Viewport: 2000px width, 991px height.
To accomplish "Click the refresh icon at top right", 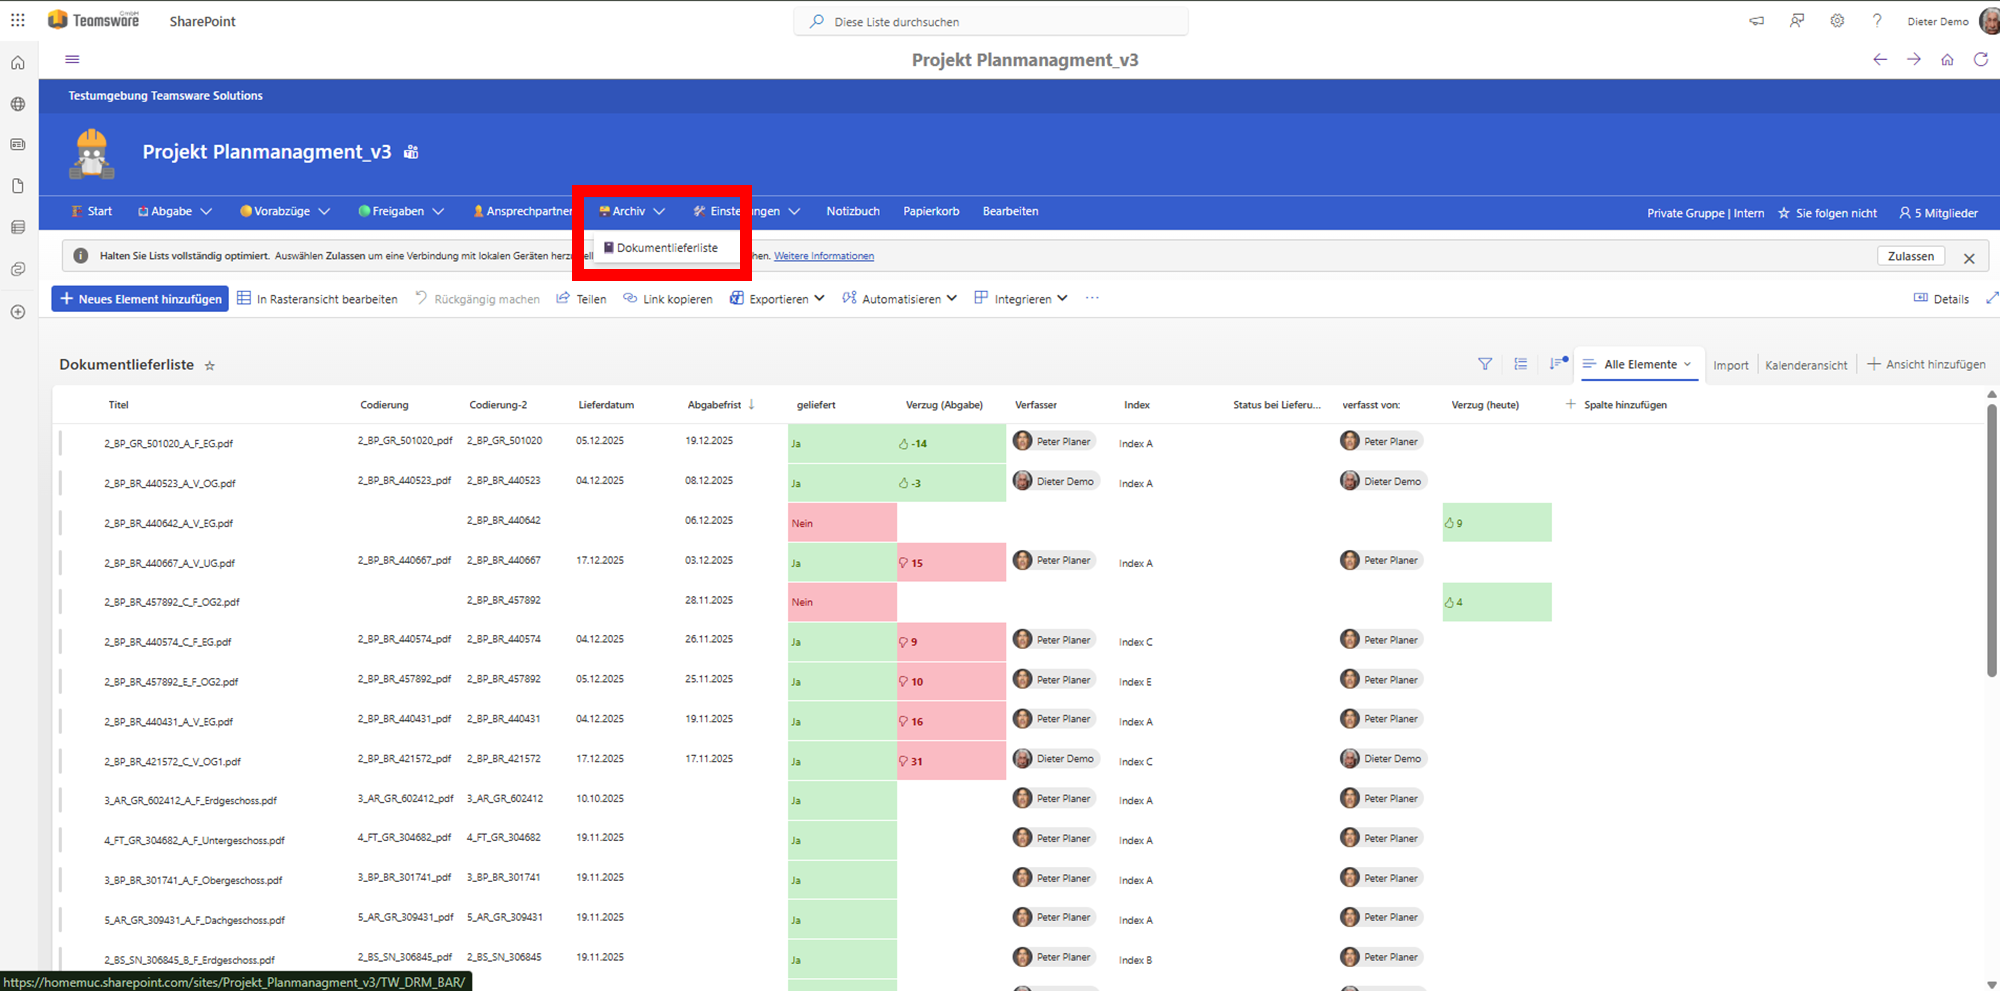I will [1980, 60].
